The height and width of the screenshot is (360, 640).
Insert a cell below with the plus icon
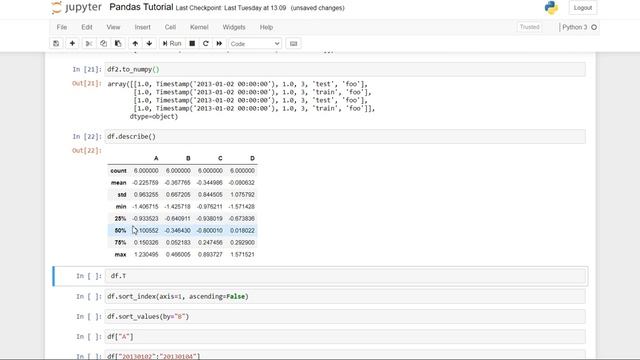coord(72,43)
